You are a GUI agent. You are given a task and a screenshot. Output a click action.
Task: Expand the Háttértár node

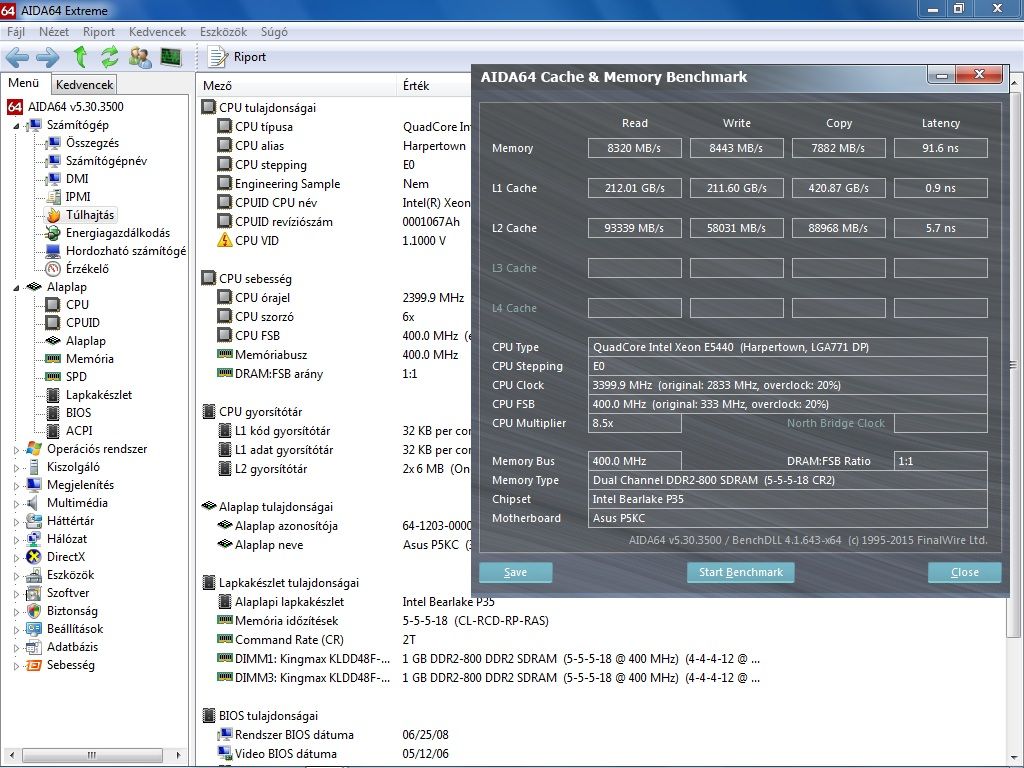coord(16,521)
